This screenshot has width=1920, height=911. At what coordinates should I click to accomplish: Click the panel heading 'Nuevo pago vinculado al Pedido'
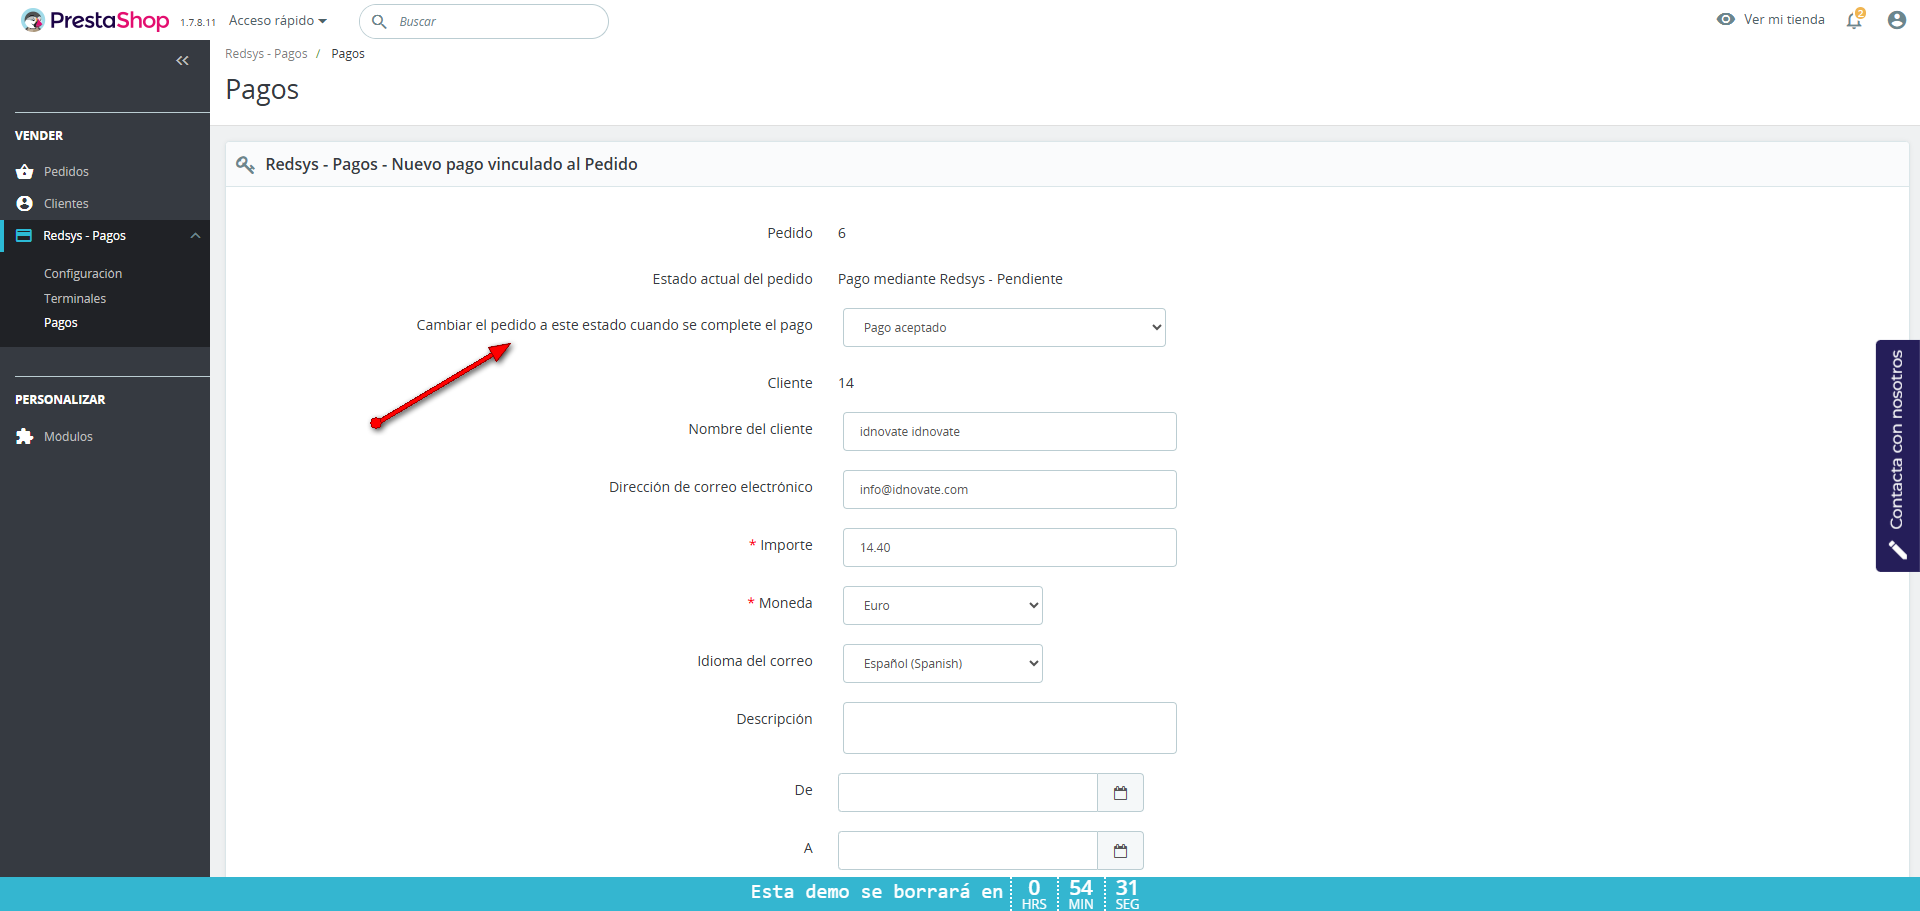(x=514, y=164)
